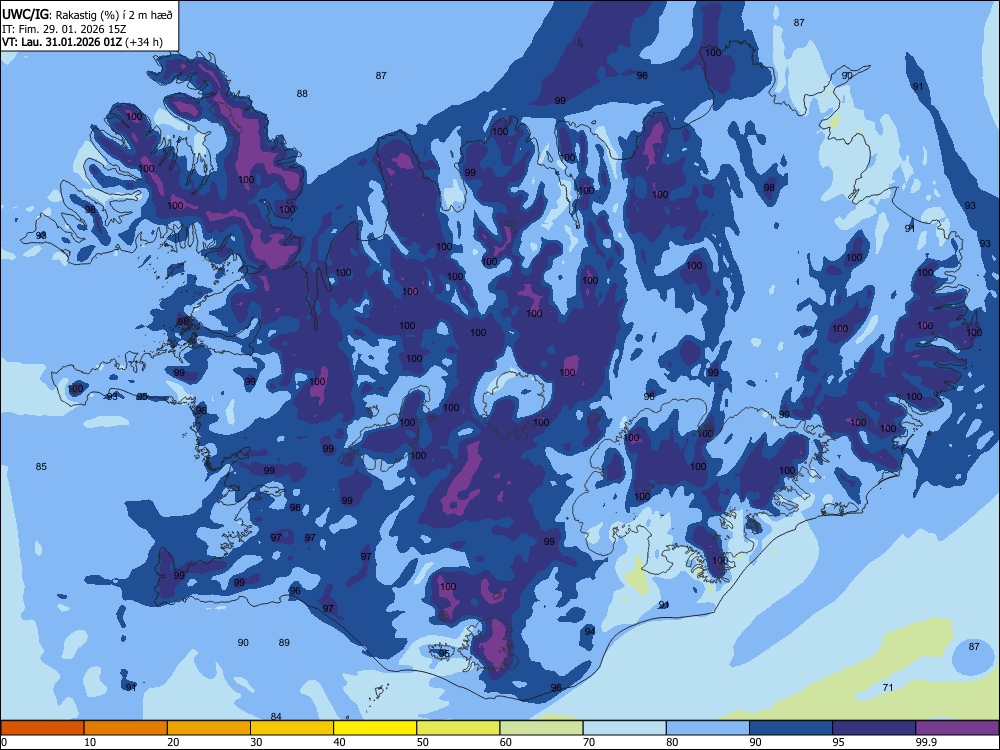Select the 'IT: Fim. 29. 01. 2026 15Z' line
The image size is (1000, 750).
click(64, 29)
